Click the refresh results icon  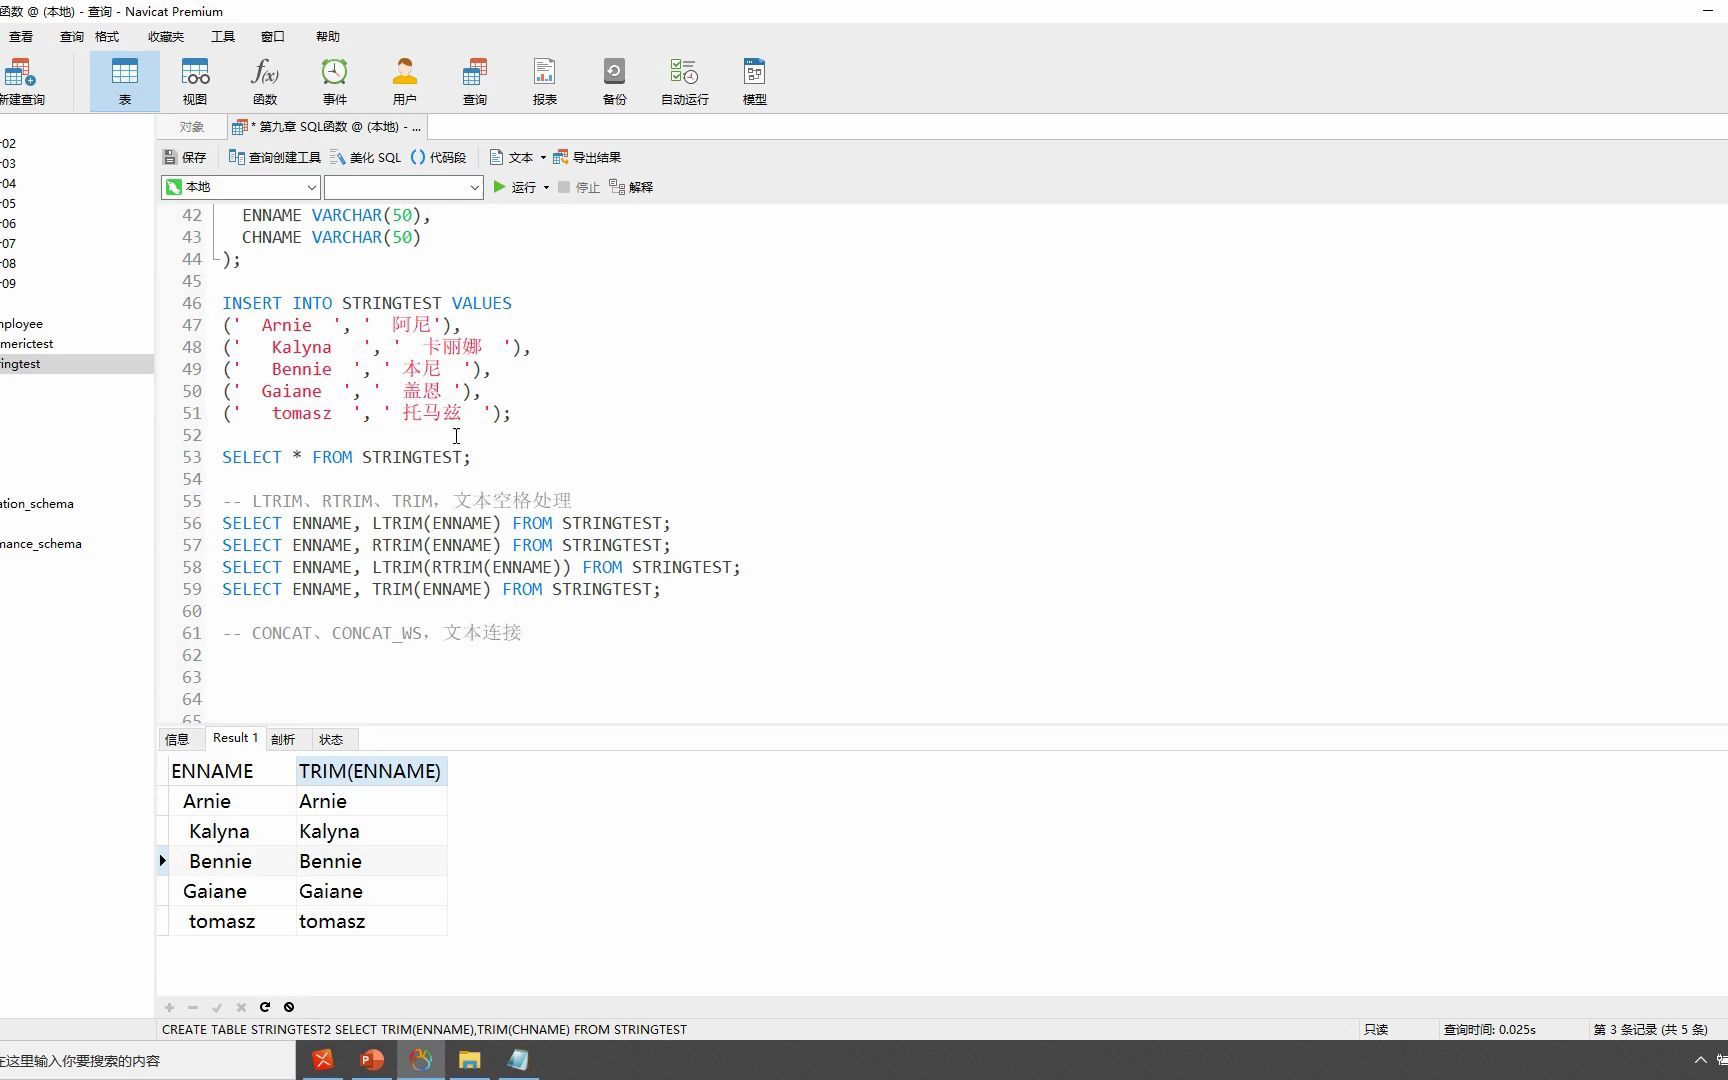tap(265, 1007)
